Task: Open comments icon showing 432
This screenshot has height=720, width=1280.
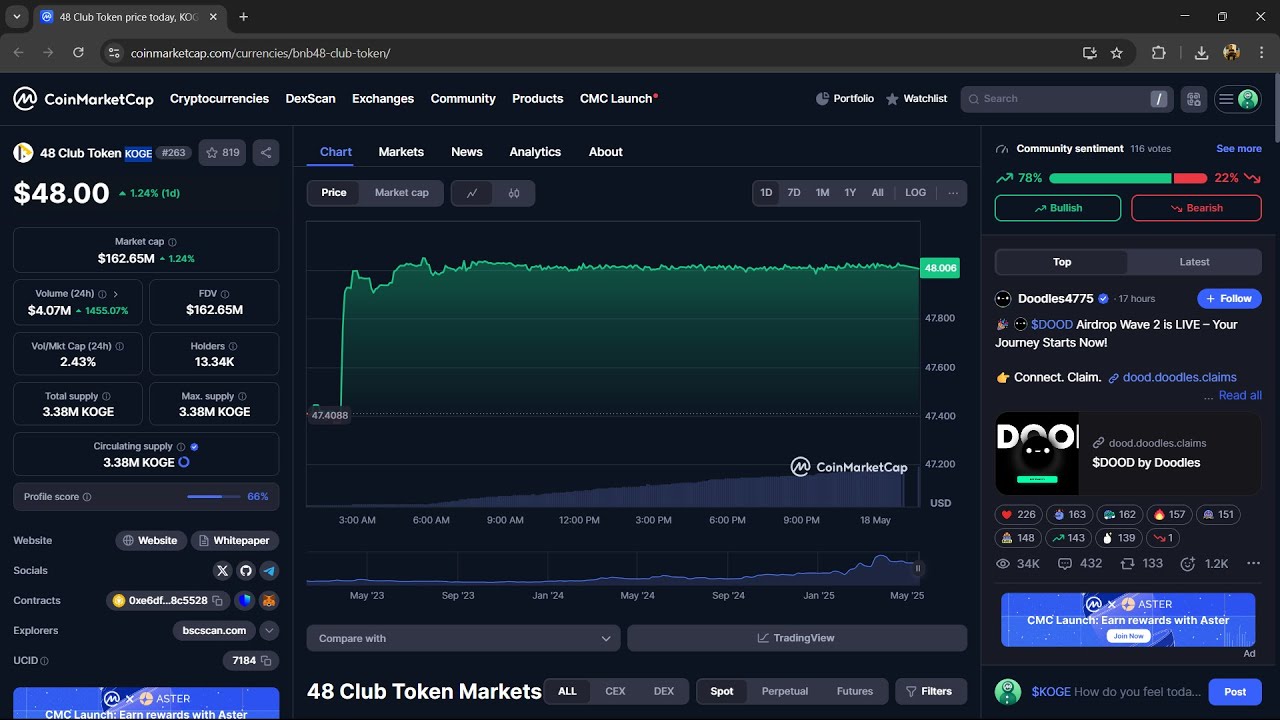Action: click(1080, 564)
